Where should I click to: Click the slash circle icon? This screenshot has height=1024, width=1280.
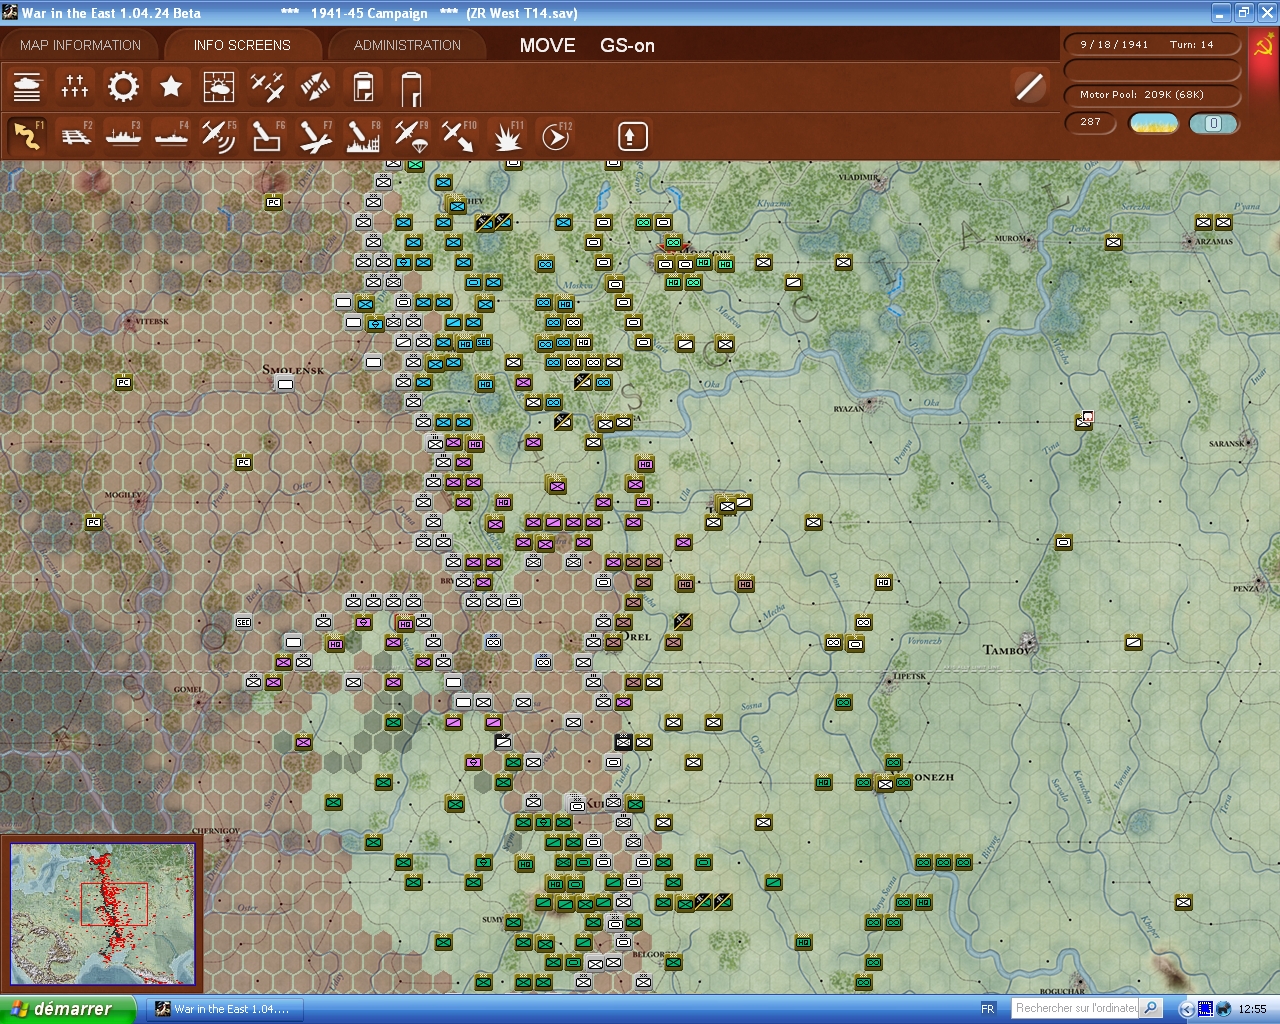click(1029, 87)
